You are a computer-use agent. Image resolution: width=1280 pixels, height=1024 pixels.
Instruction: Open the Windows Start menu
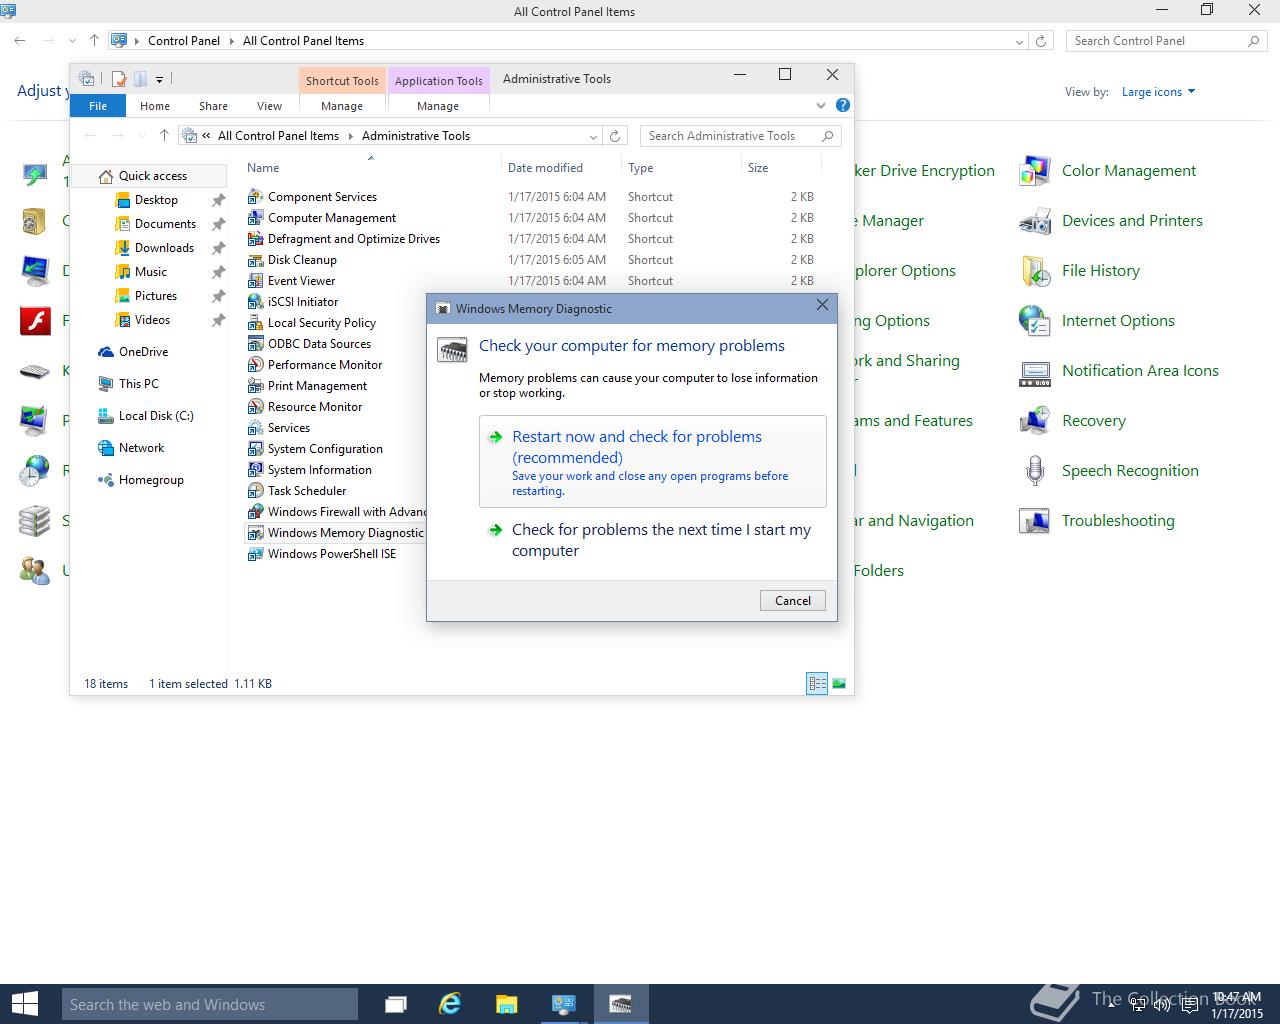24,1004
